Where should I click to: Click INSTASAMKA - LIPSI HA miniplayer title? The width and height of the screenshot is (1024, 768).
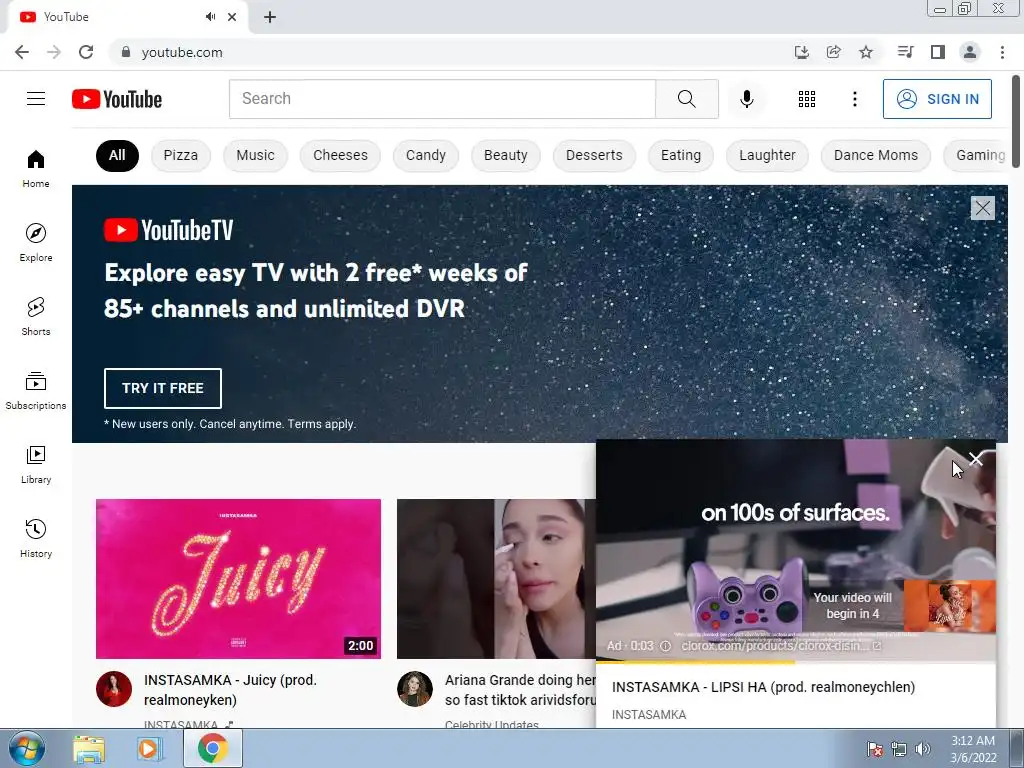click(763, 687)
